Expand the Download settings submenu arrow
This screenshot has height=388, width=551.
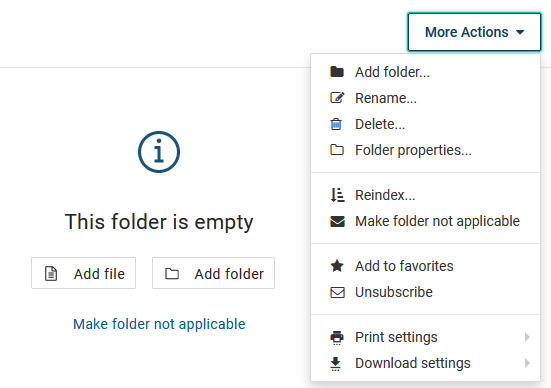[x=527, y=363]
